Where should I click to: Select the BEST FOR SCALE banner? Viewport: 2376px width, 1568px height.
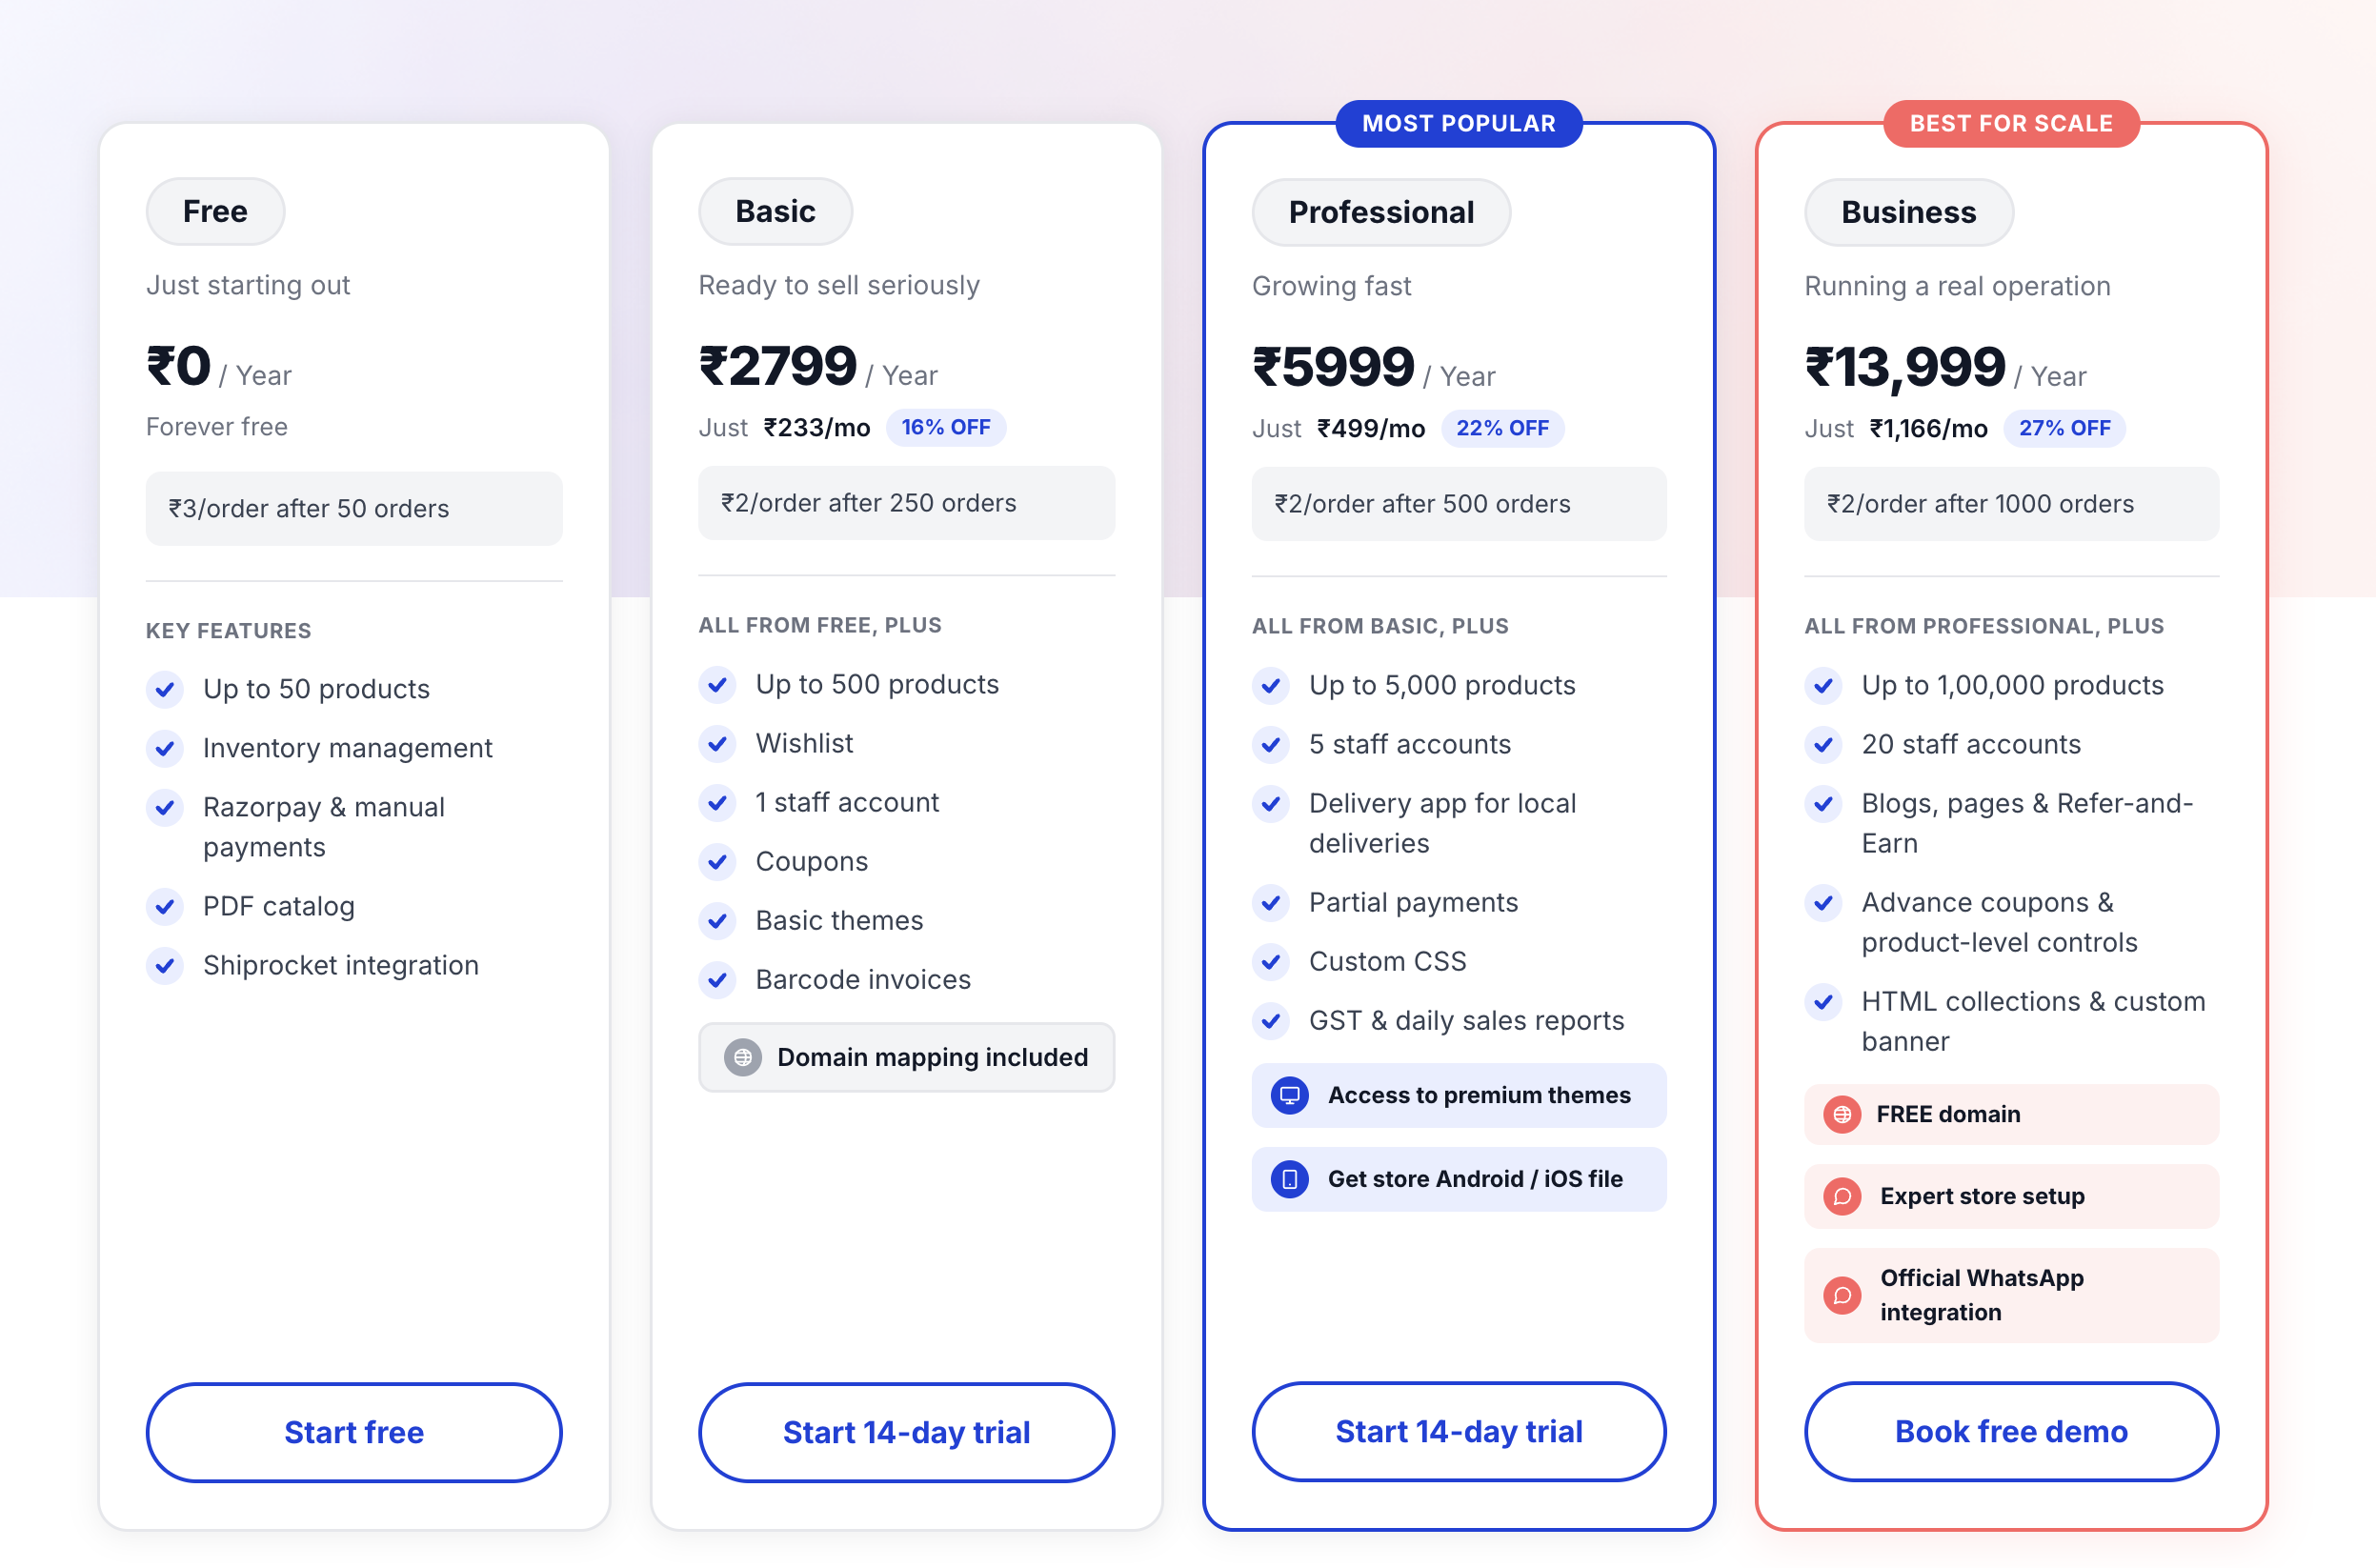coord(2011,123)
